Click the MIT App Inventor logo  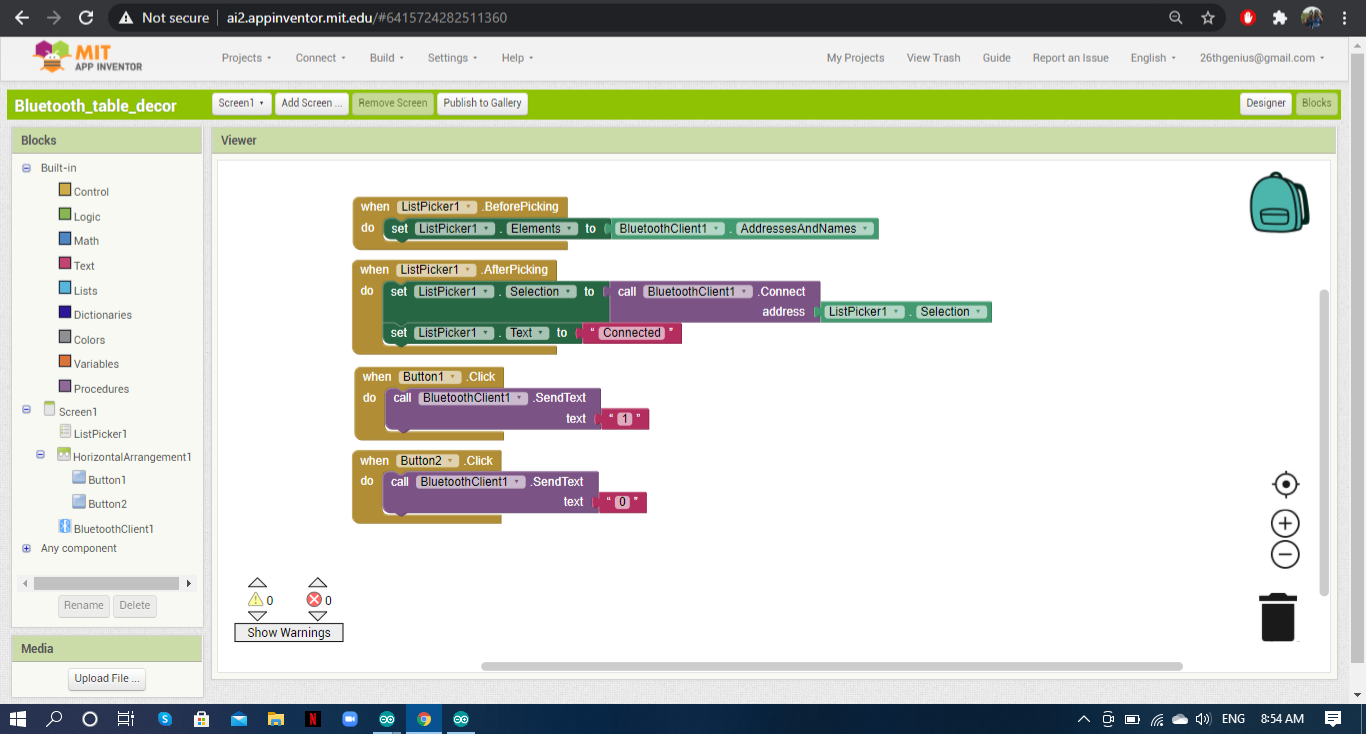click(x=88, y=57)
